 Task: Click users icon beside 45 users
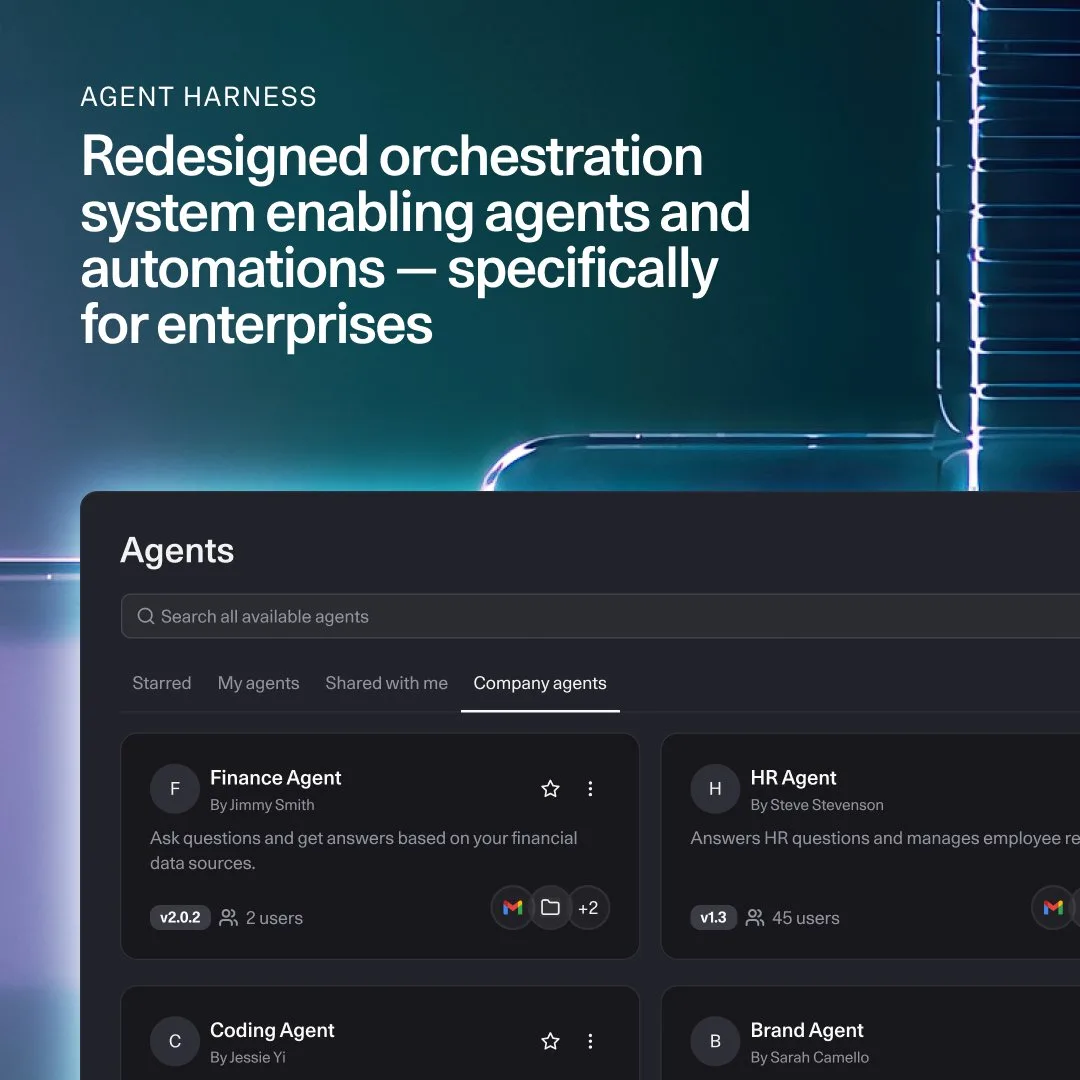tap(755, 917)
